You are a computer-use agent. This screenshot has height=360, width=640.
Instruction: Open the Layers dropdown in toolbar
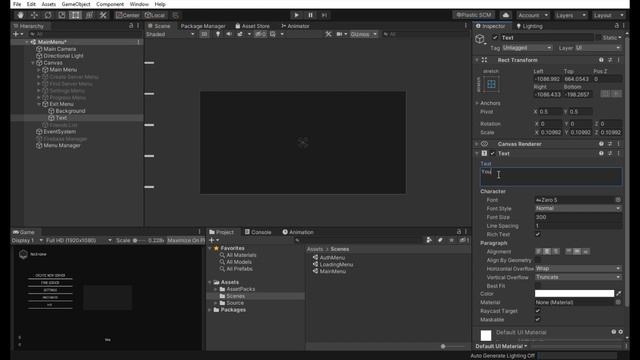click(x=571, y=15)
